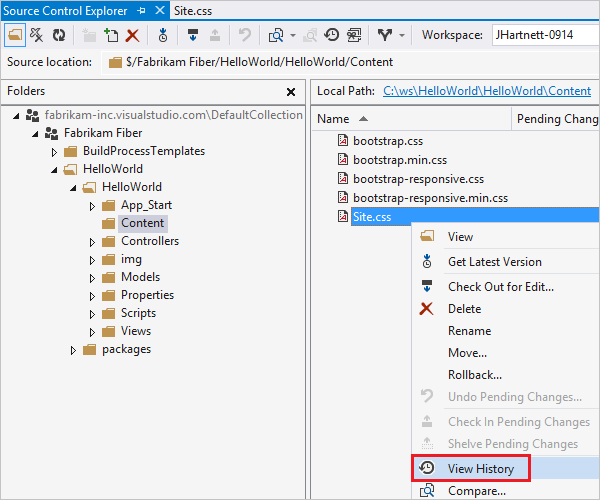Select bootstrap.css in file list
Screen dimensions: 600x500
tap(388, 141)
